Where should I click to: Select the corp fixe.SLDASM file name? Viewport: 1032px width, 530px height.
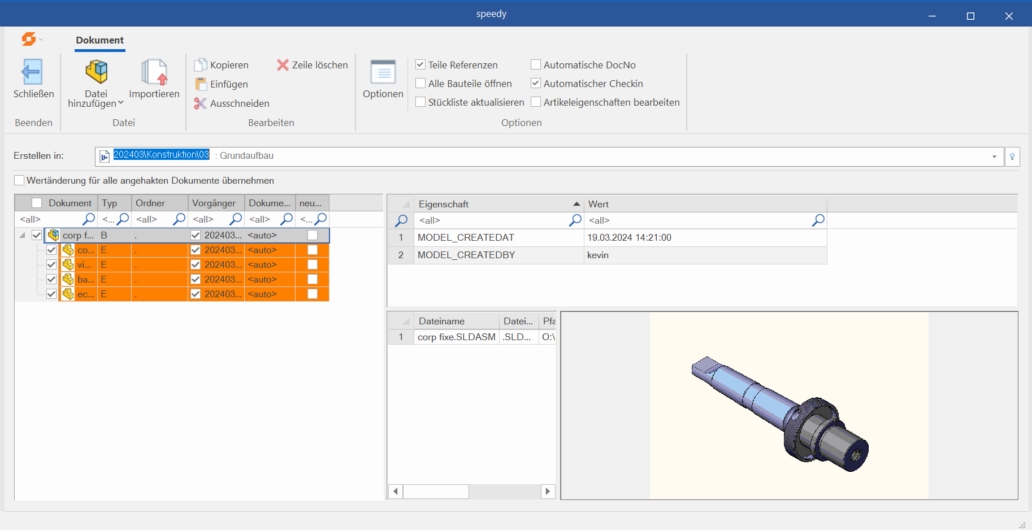pyautogui.click(x=456, y=337)
